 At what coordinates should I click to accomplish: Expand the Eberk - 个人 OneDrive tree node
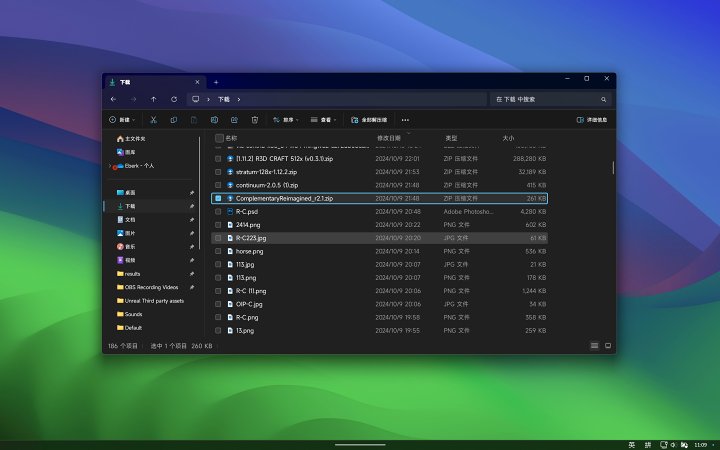pyautogui.click(x=109, y=166)
